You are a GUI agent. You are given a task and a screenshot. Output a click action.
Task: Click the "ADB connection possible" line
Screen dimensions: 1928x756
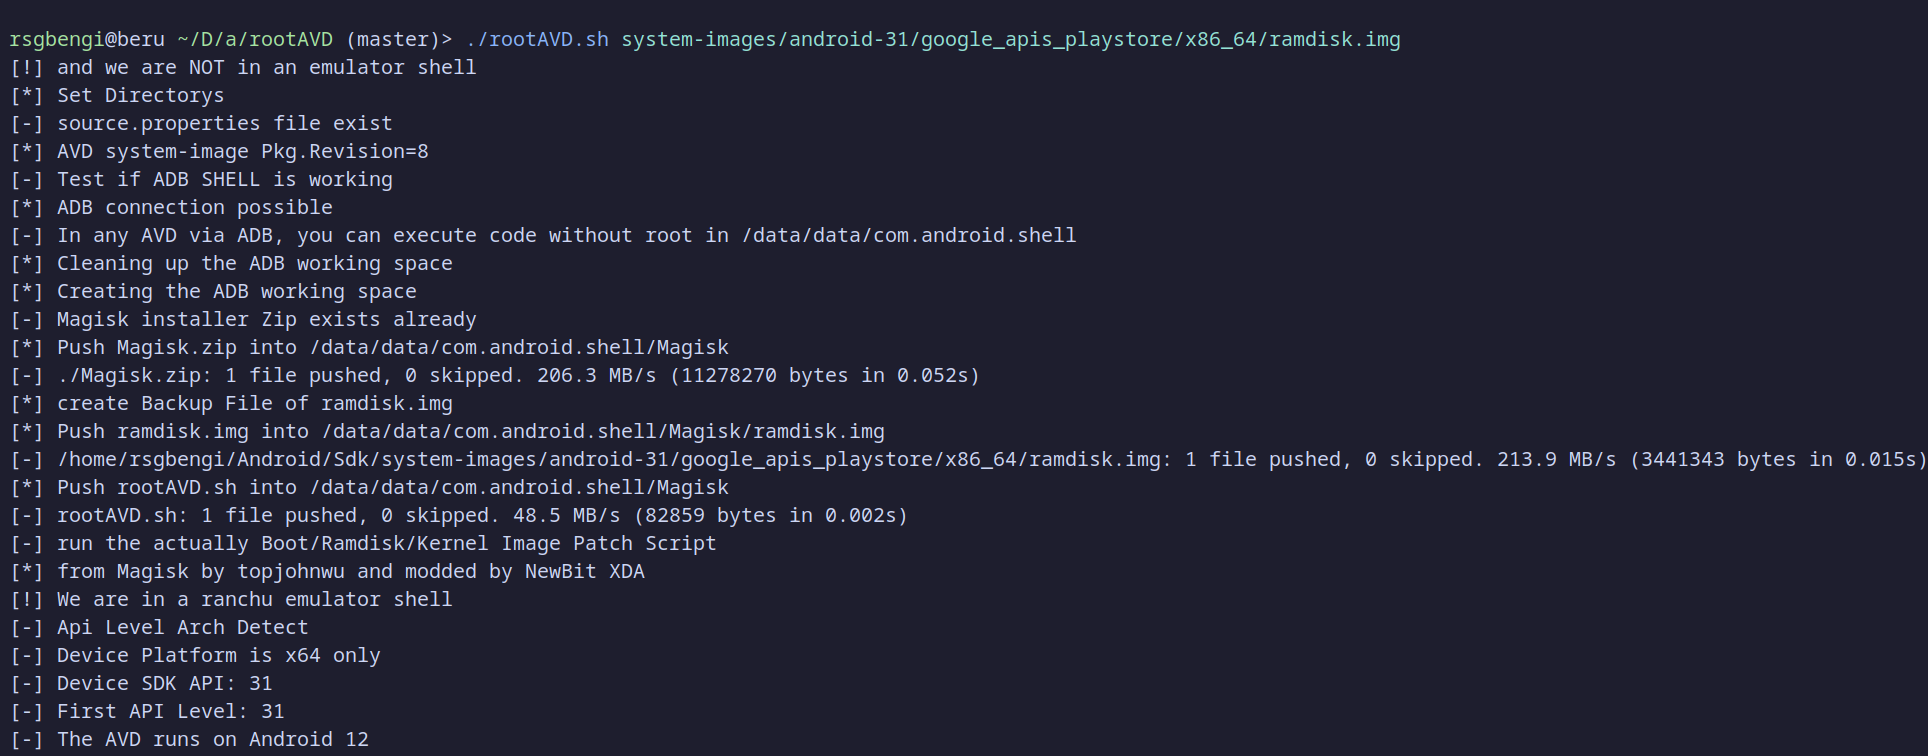[x=194, y=208]
